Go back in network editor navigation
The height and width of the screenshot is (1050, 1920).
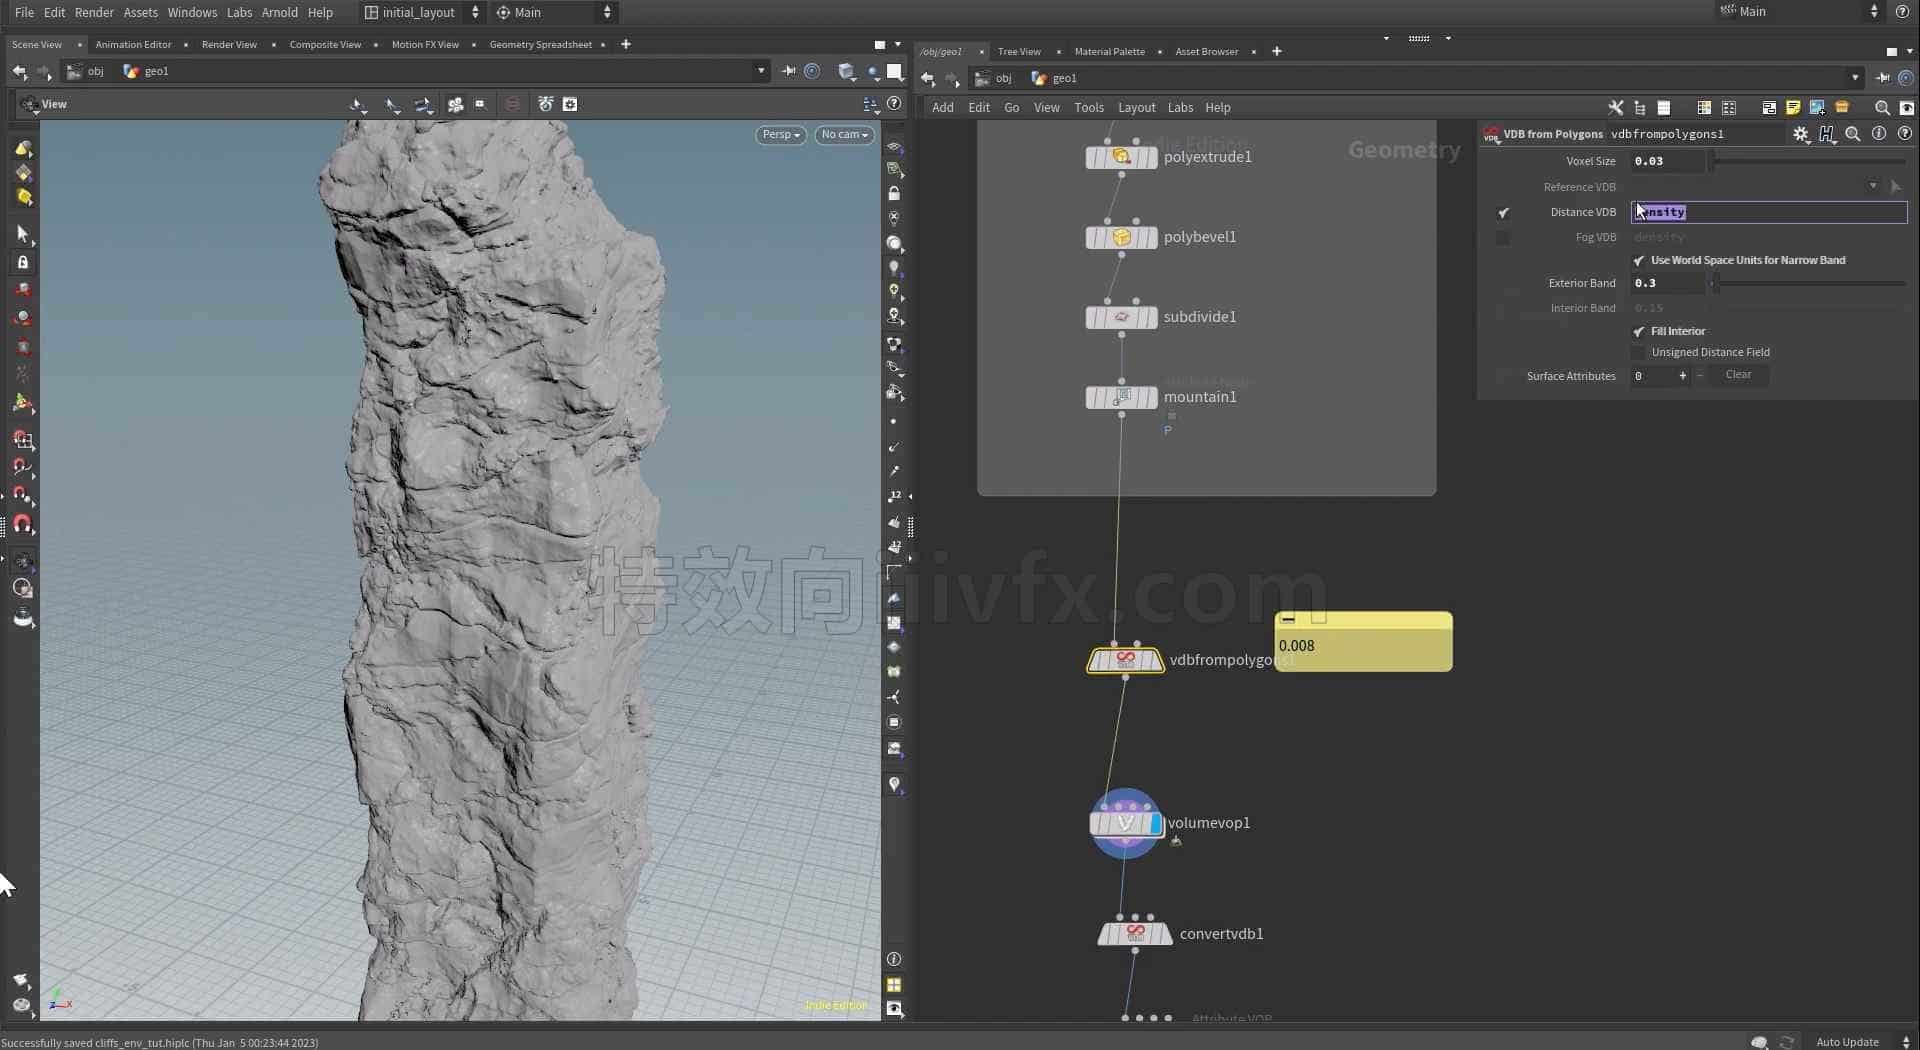click(927, 78)
